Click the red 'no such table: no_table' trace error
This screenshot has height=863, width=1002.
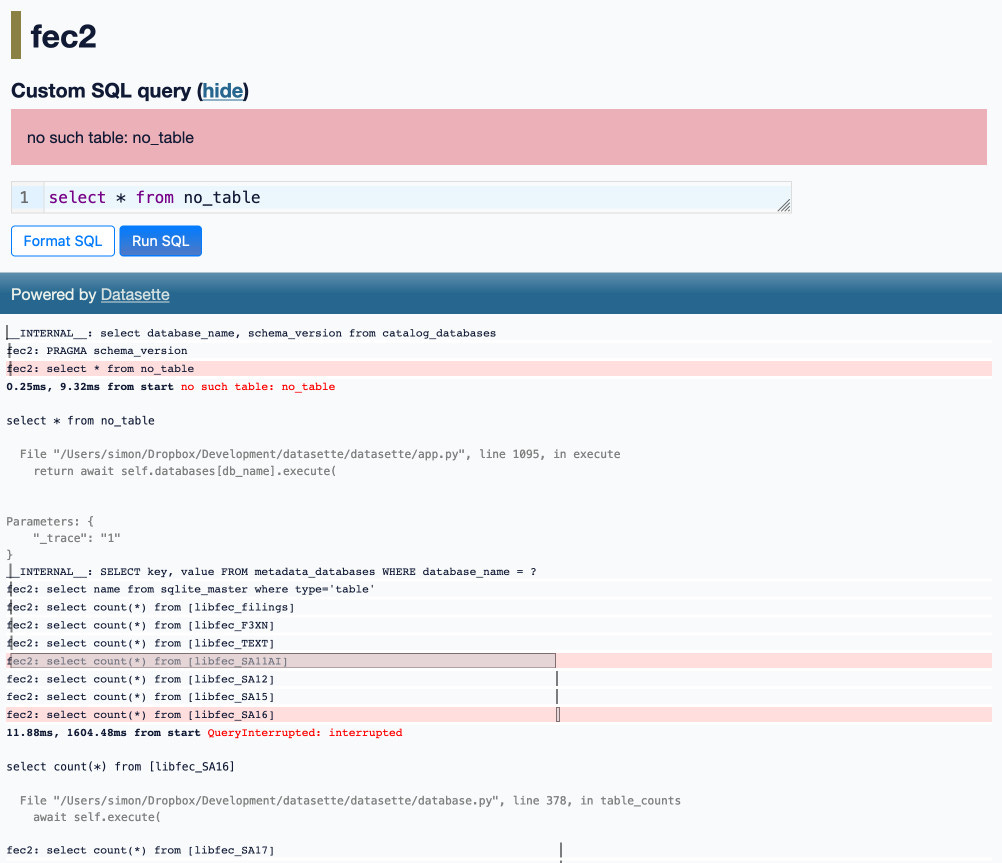(258, 387)
